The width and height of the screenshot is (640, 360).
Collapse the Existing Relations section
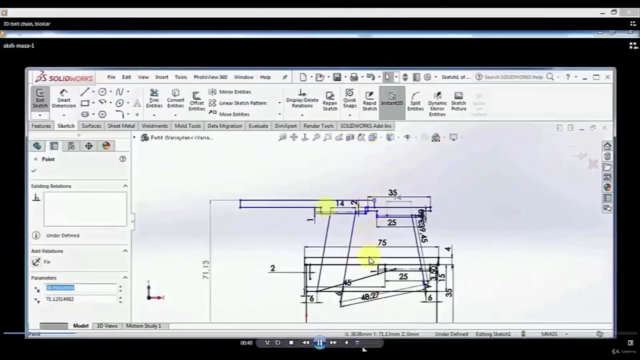click(x=125, y=186)
